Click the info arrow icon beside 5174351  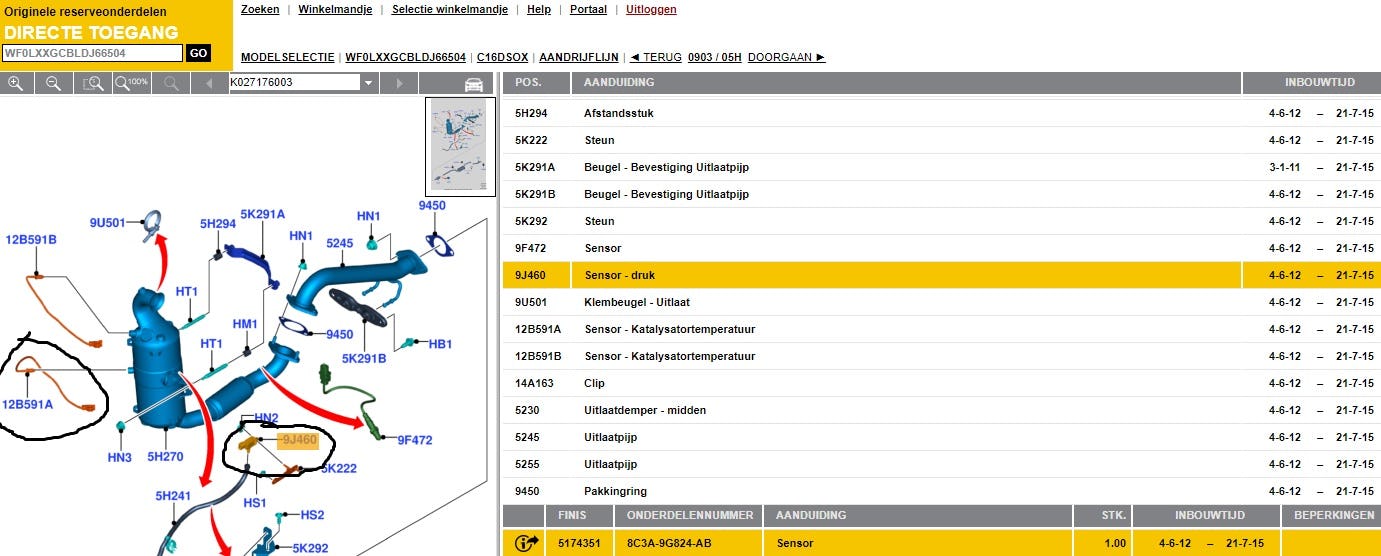526,543
